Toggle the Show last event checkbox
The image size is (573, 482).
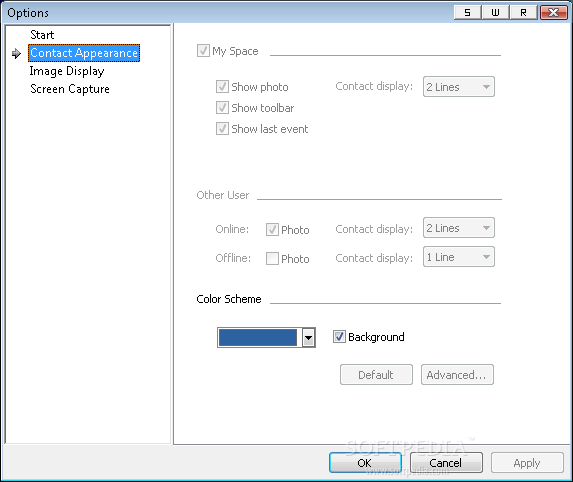point(222,129)
